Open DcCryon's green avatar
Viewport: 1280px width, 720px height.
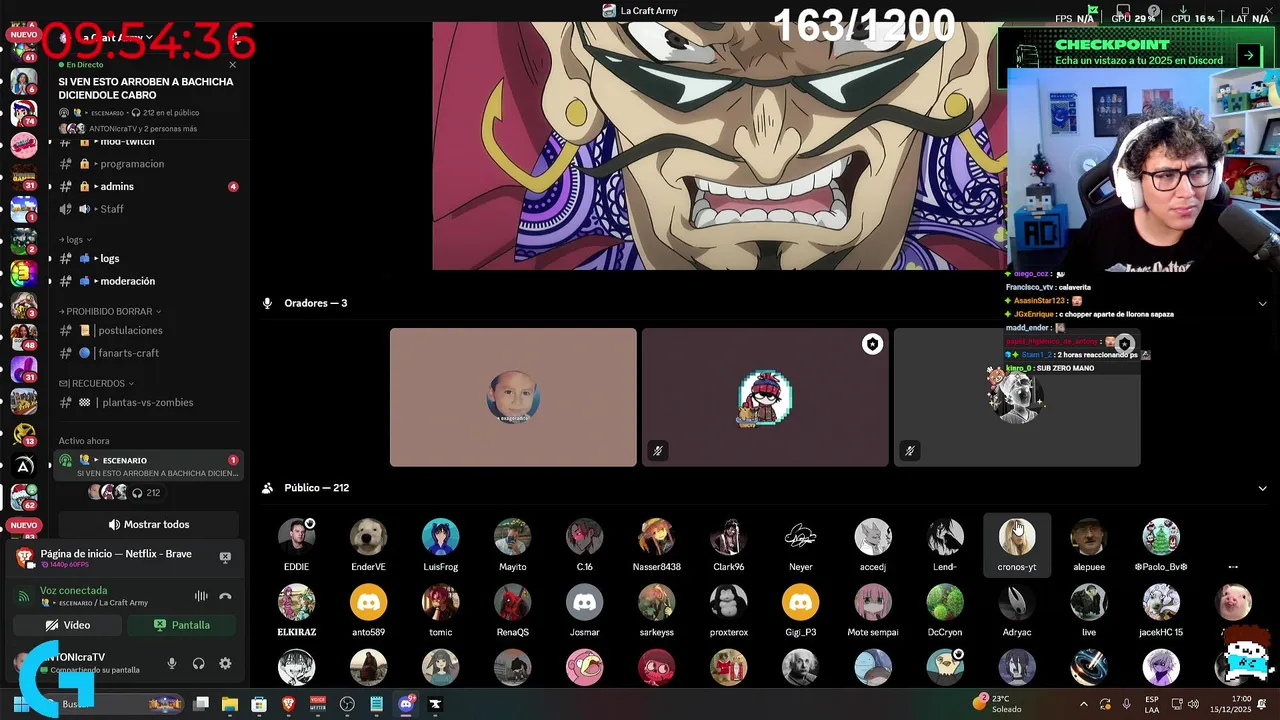point(945,603)
